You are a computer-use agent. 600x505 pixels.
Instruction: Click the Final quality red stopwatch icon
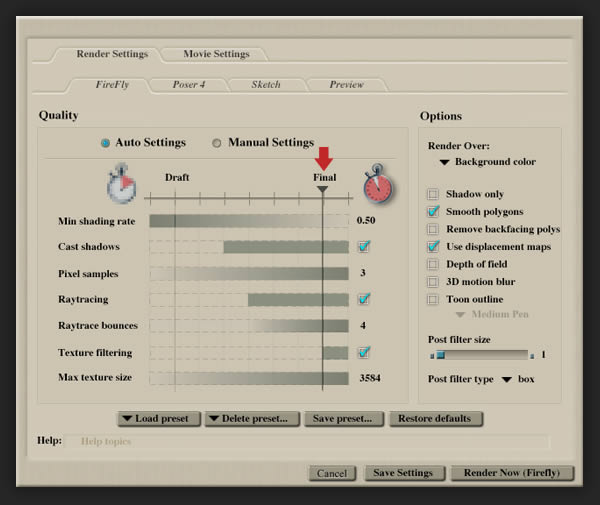pos(378,184)
